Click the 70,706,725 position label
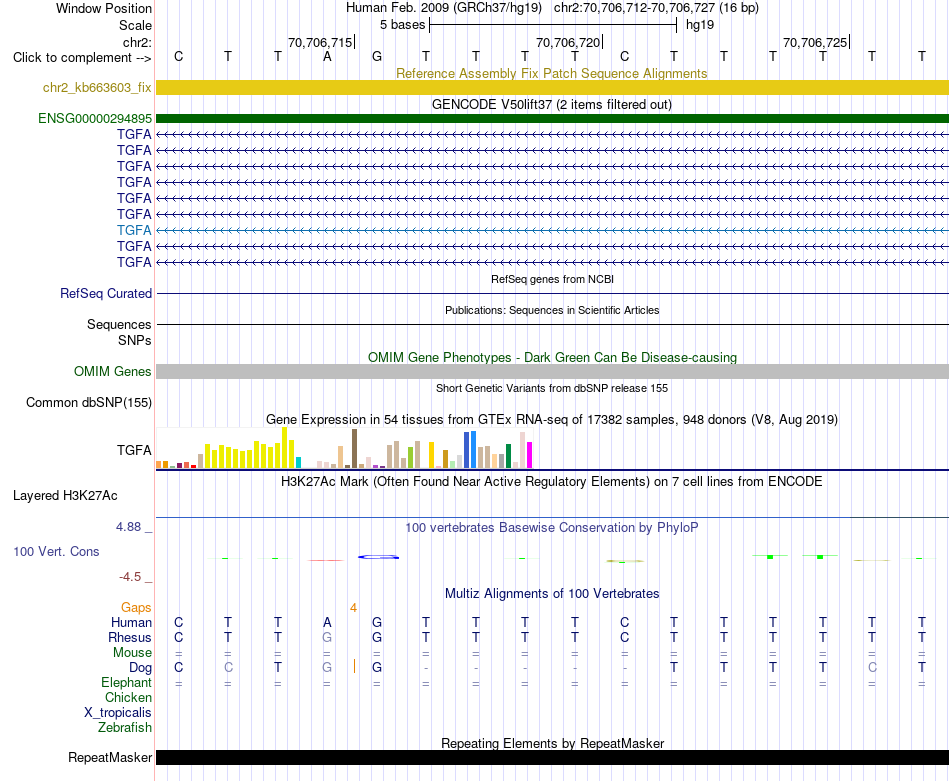This screenshot has width=950, height=781. (815, 42)
